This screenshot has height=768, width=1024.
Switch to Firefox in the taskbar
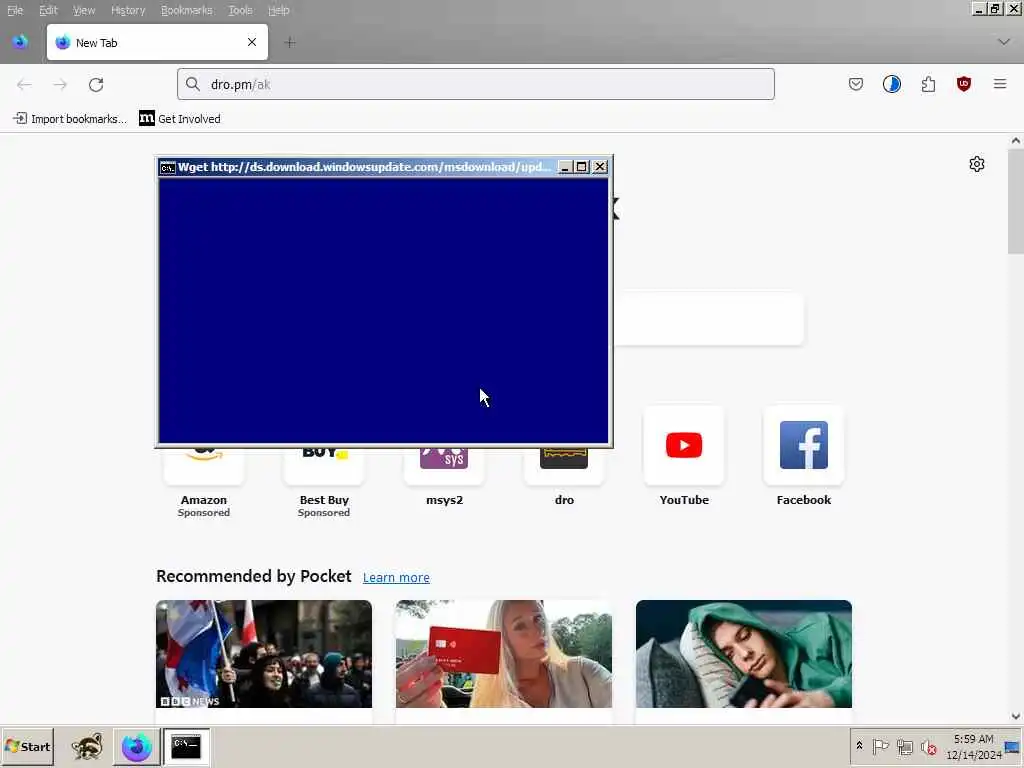click(136, 746)
